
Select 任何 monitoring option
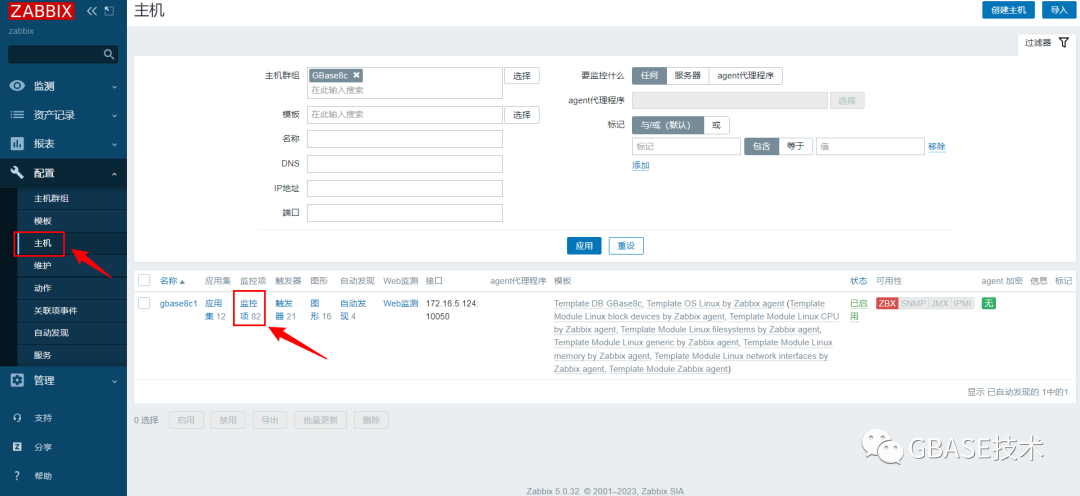click(x=650, y=76)
